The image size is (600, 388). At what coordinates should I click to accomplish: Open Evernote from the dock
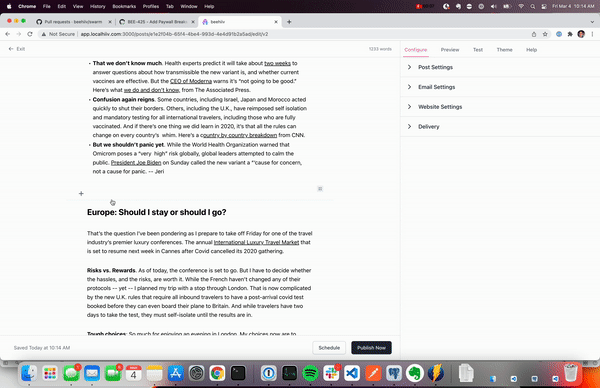414,373
